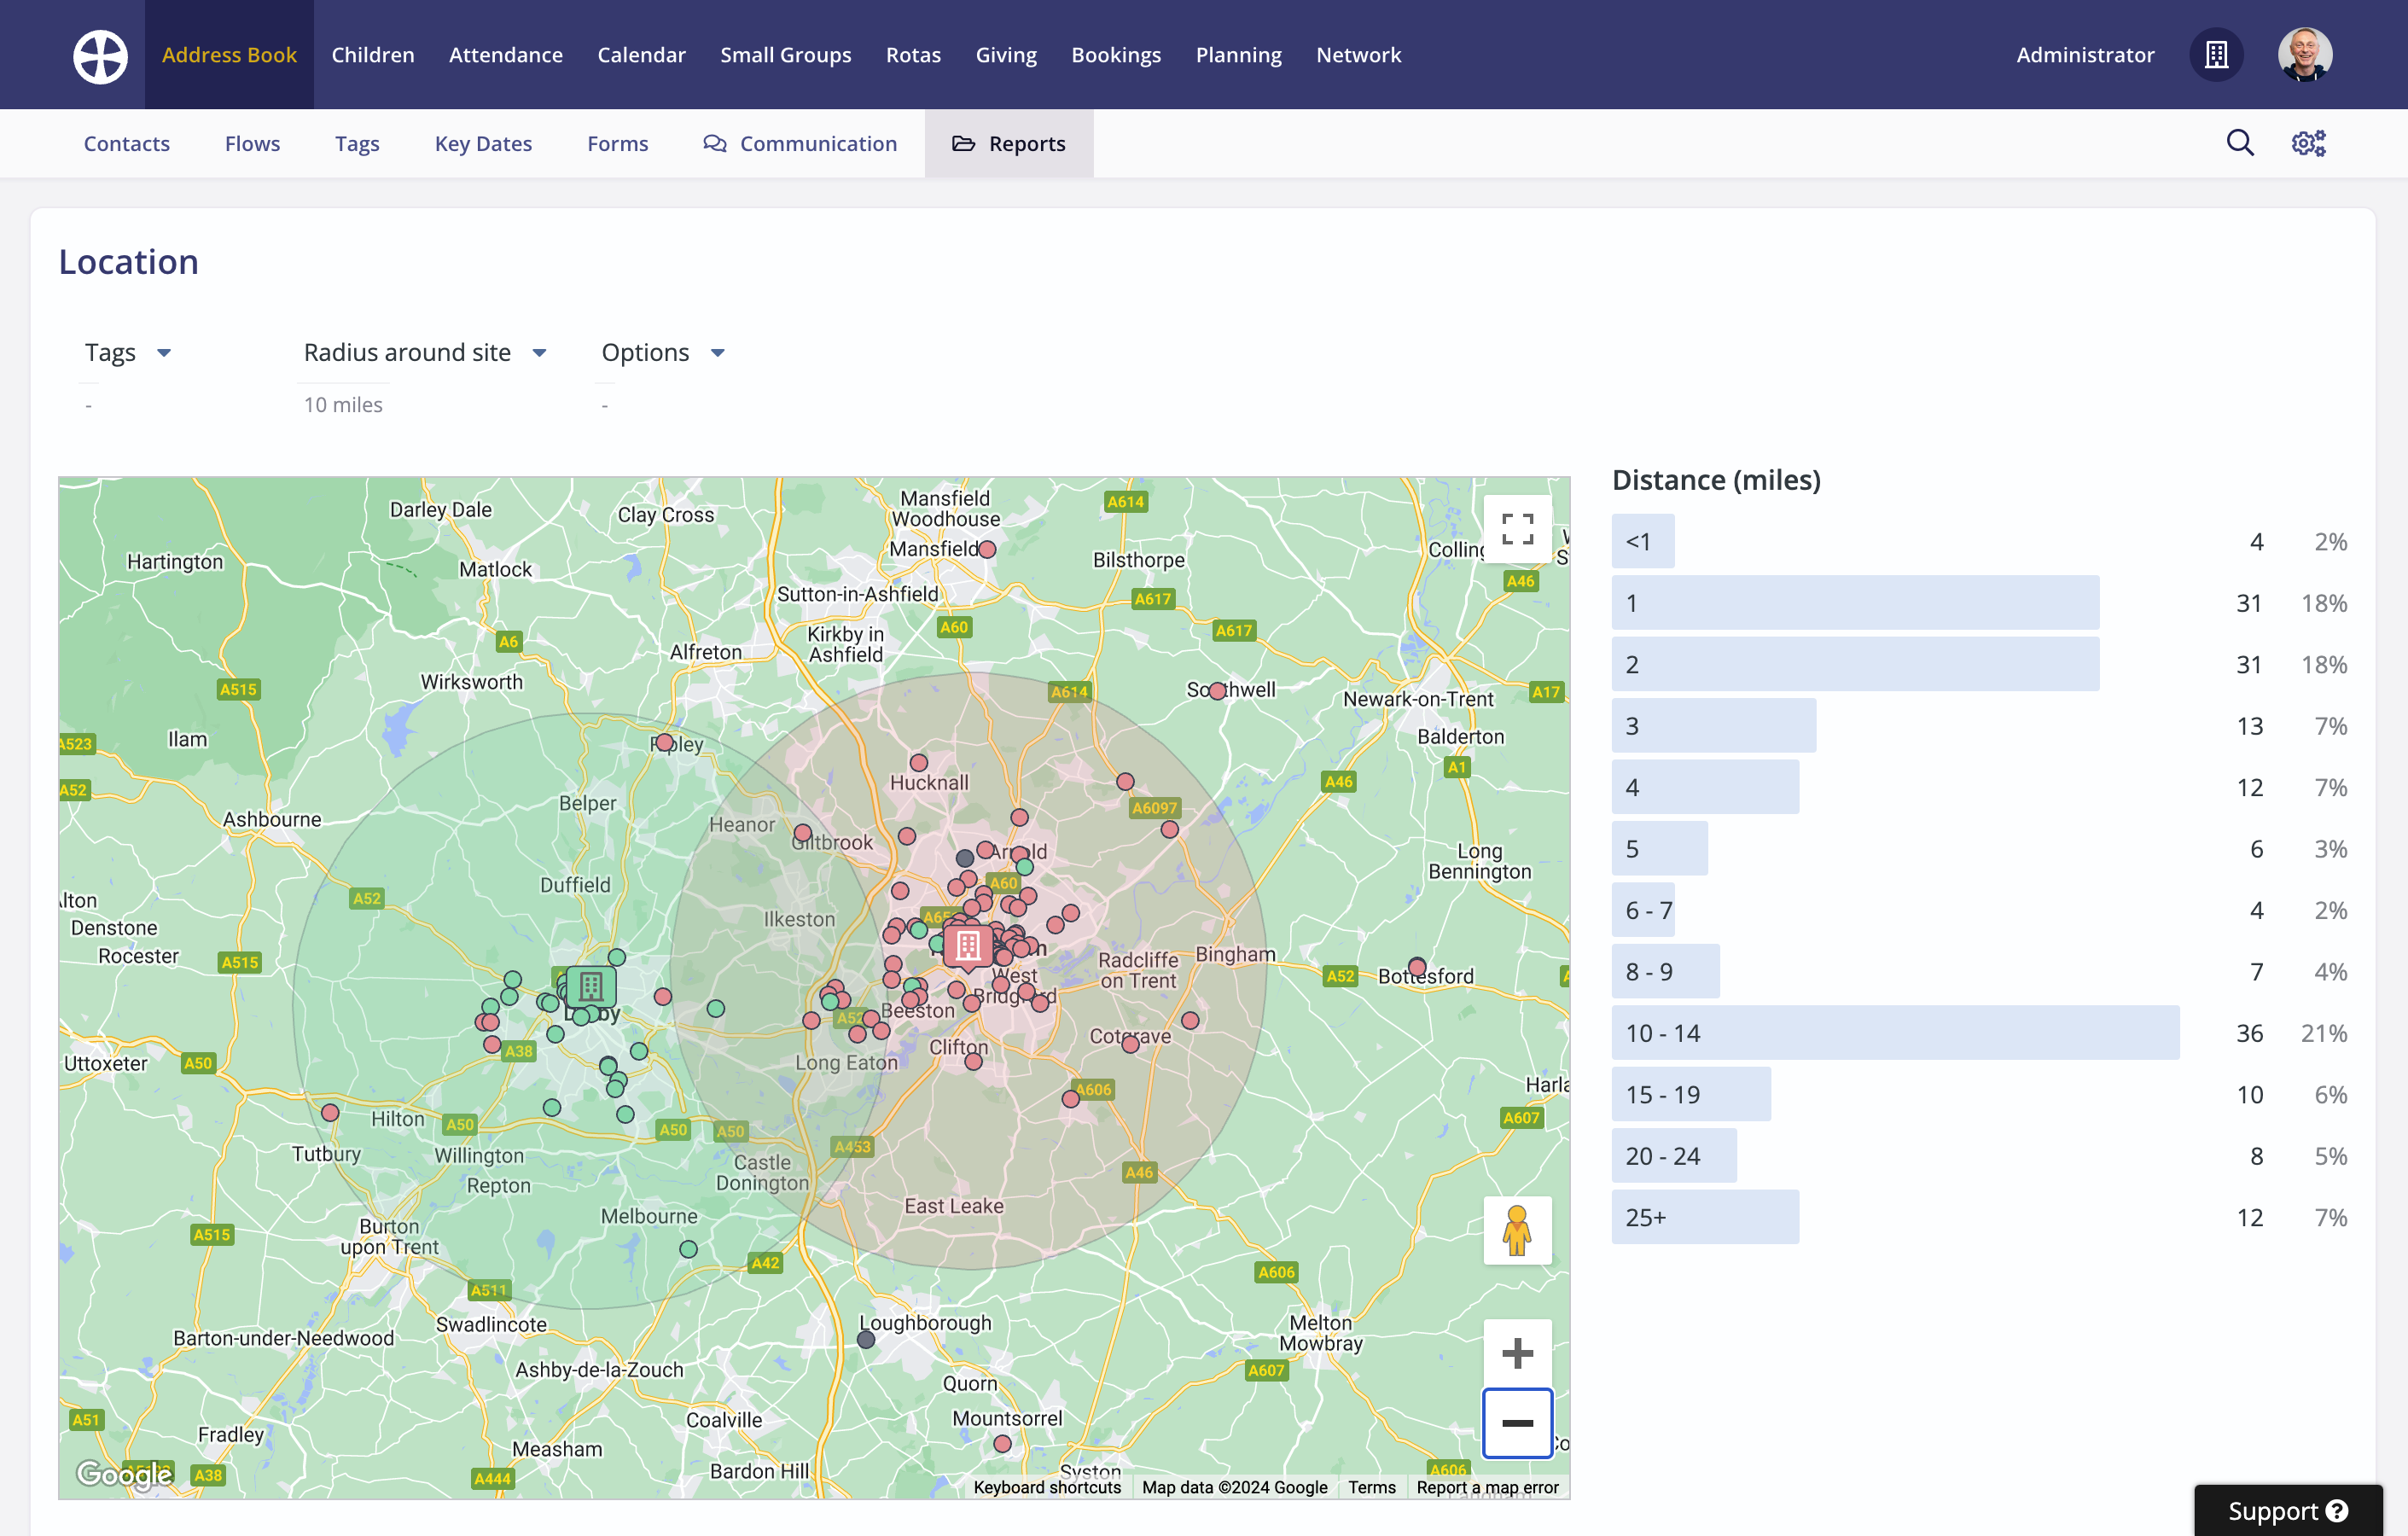Image resolution: width=2408 pixels, height=1536 pixels.
Task: Select the 10 - 14 miles distance bar
Action: 1894,1033
